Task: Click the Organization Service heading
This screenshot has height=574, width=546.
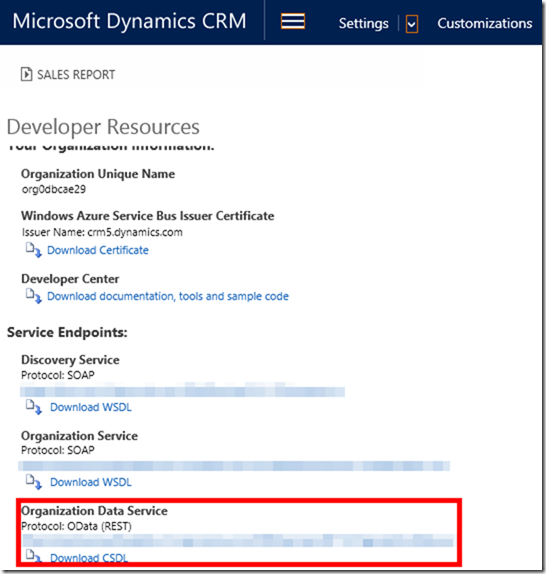Action: tap(79, 436)
